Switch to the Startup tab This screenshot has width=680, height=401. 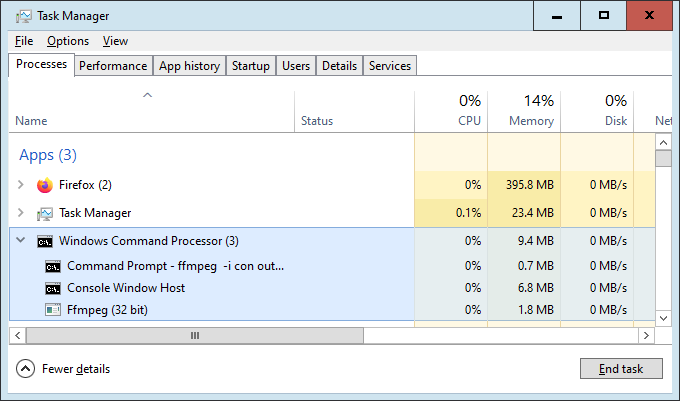[250, 66]
